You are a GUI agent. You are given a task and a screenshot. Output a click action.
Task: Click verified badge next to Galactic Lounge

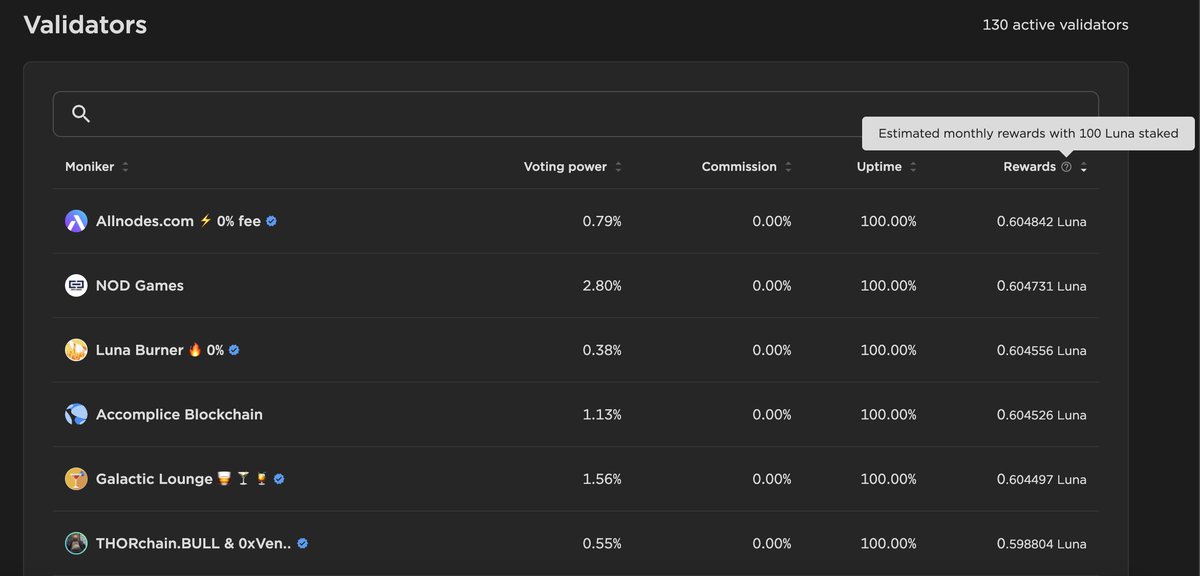[x=279, y=479]
